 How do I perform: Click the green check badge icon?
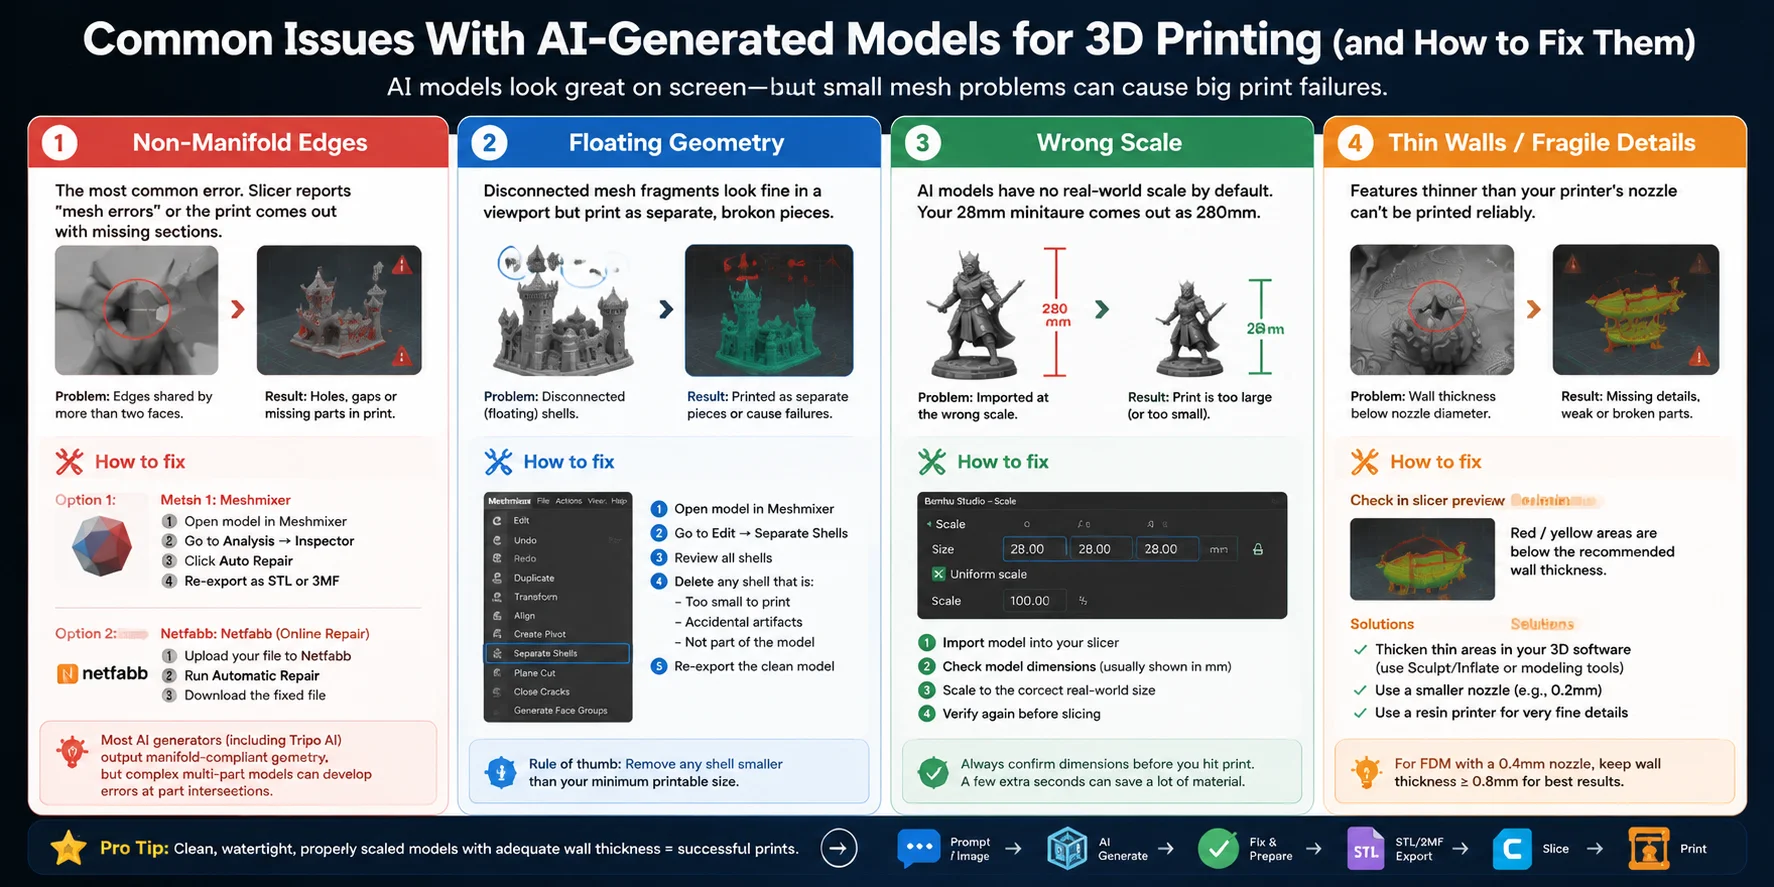click(x=933, y=772)
